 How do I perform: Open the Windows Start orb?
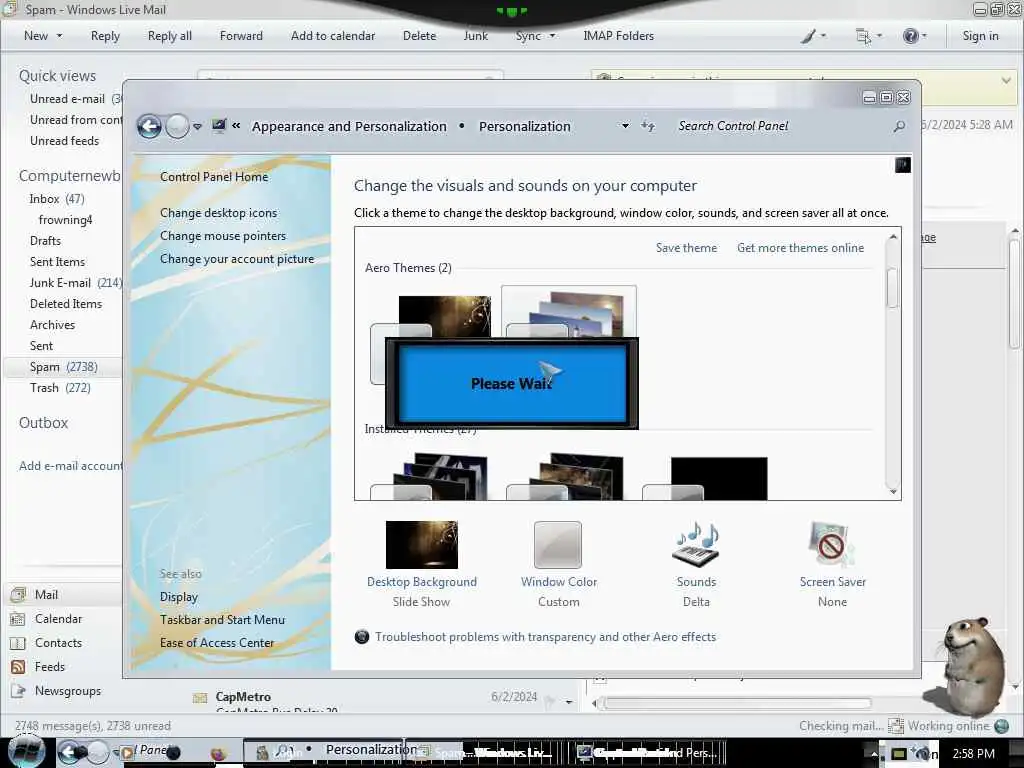(26, 752)
